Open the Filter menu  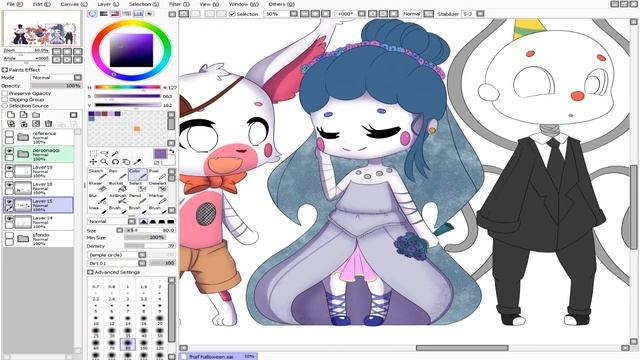pyautogui.click(x=179, y=4)
